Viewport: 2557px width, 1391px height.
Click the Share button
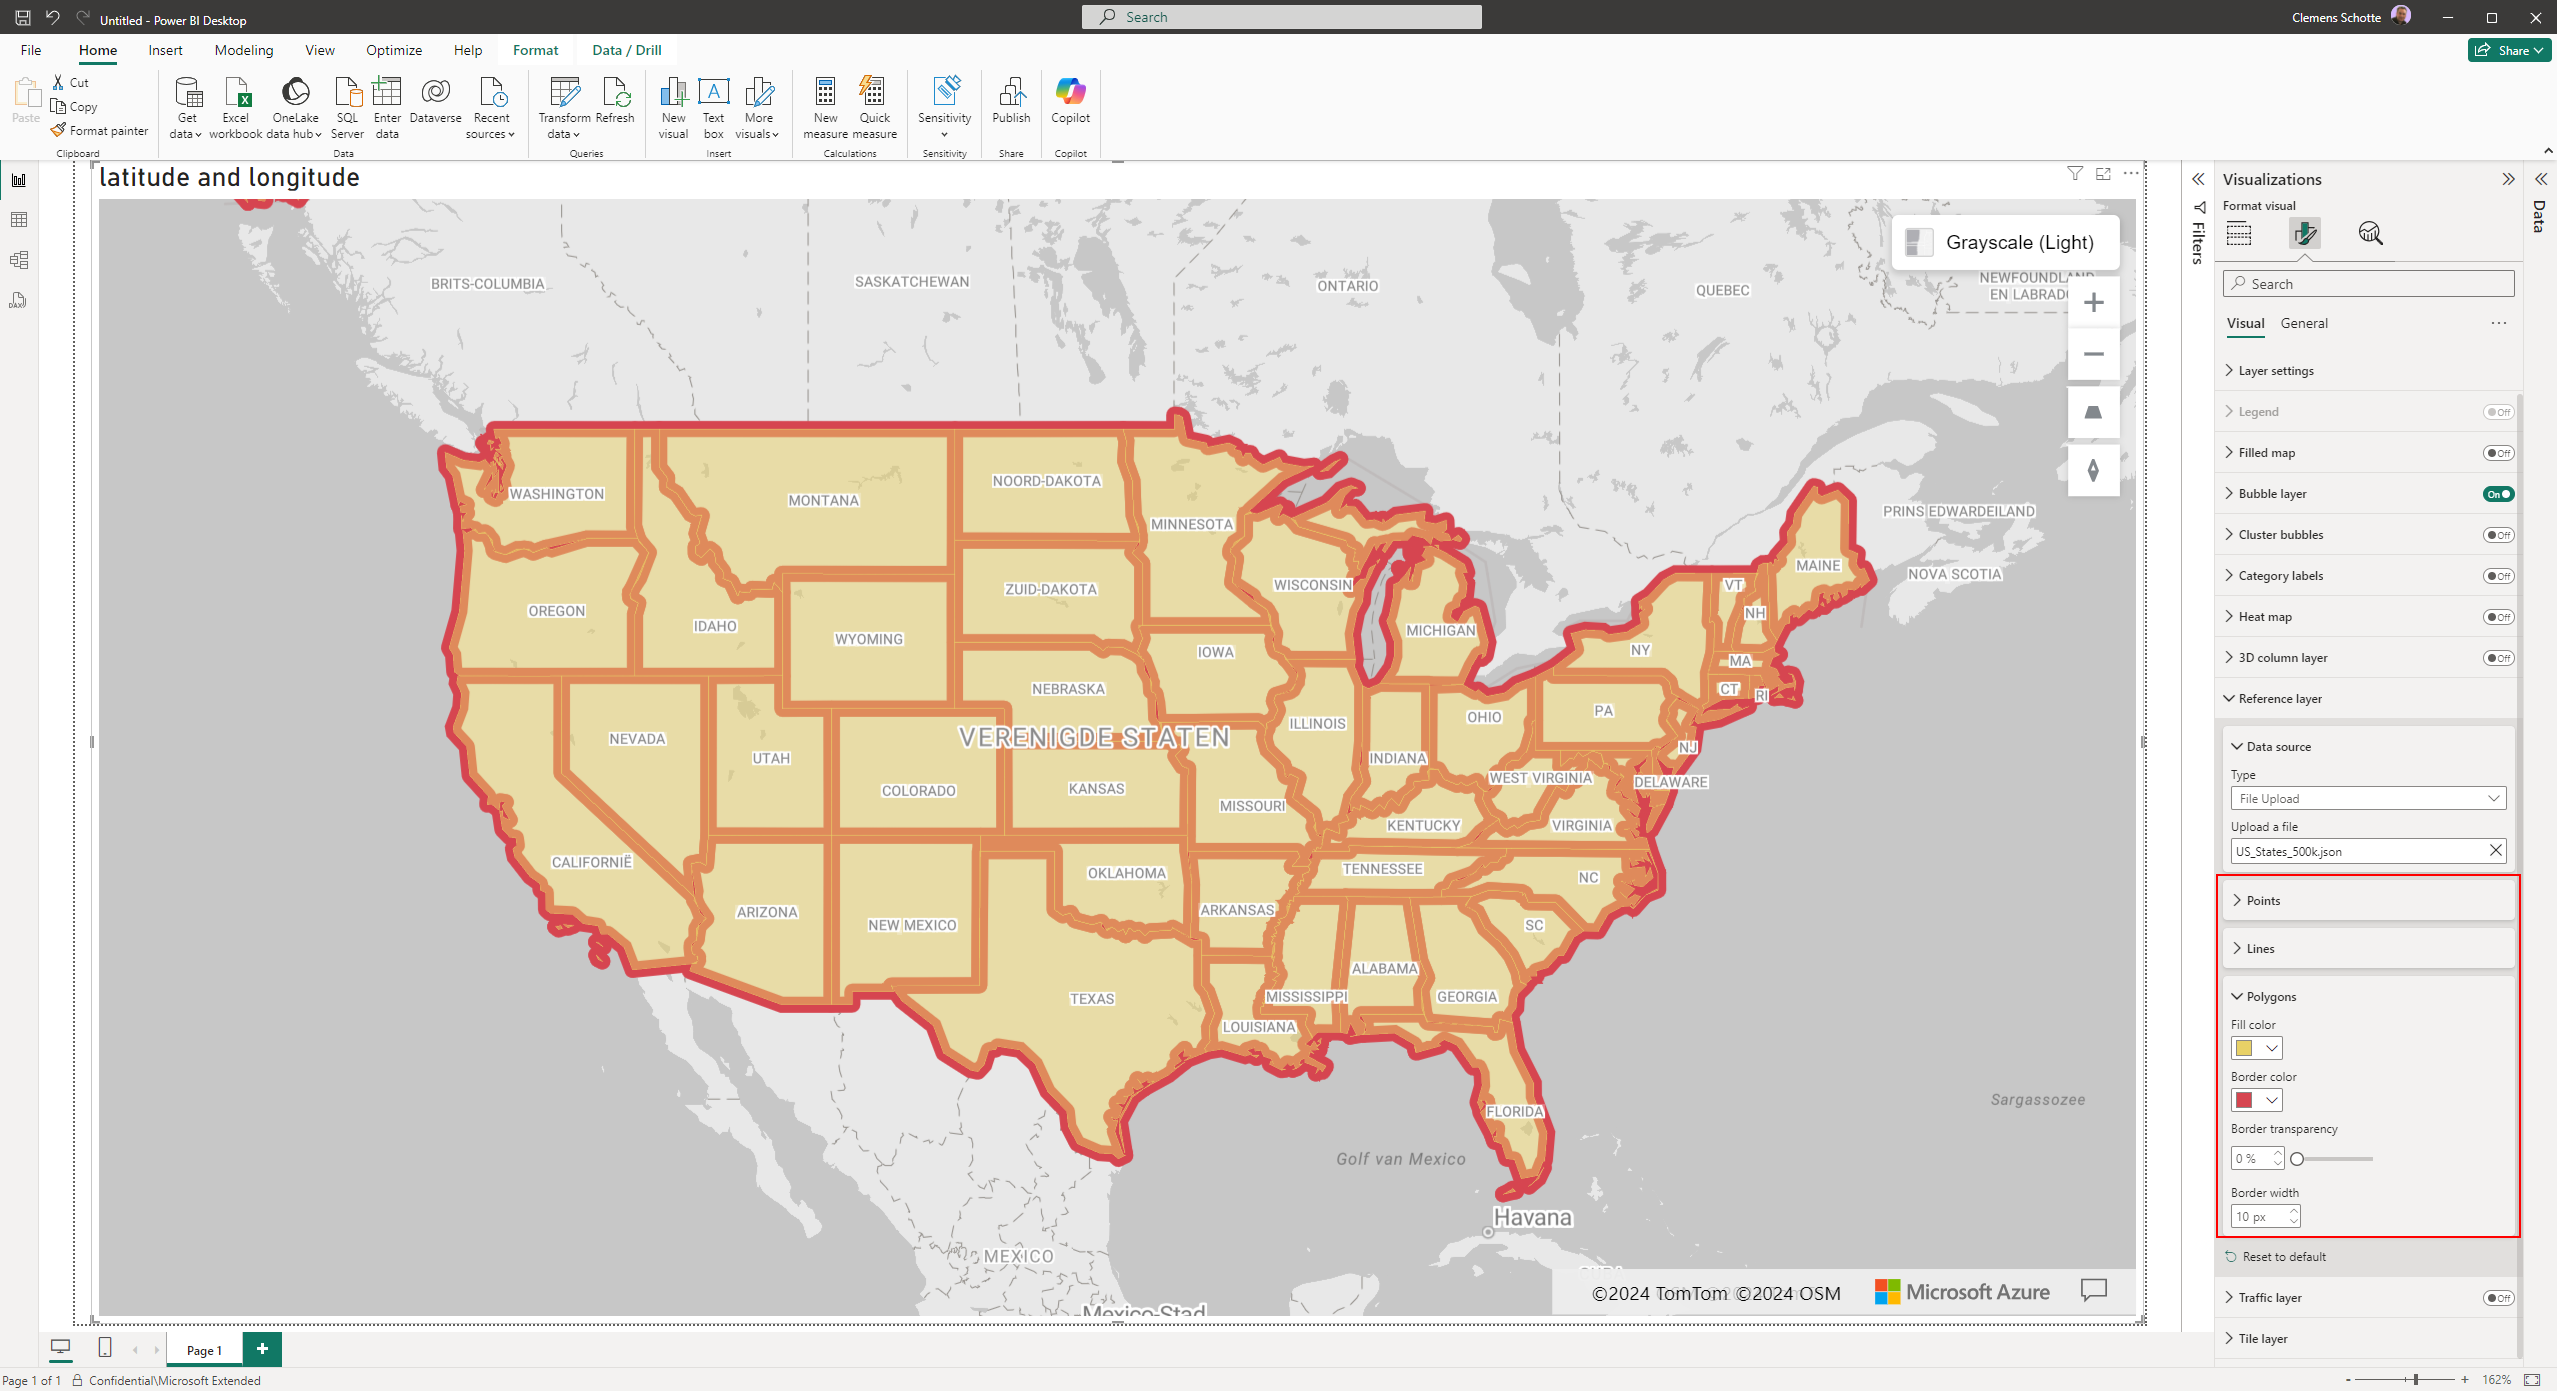pos(2510,50)
